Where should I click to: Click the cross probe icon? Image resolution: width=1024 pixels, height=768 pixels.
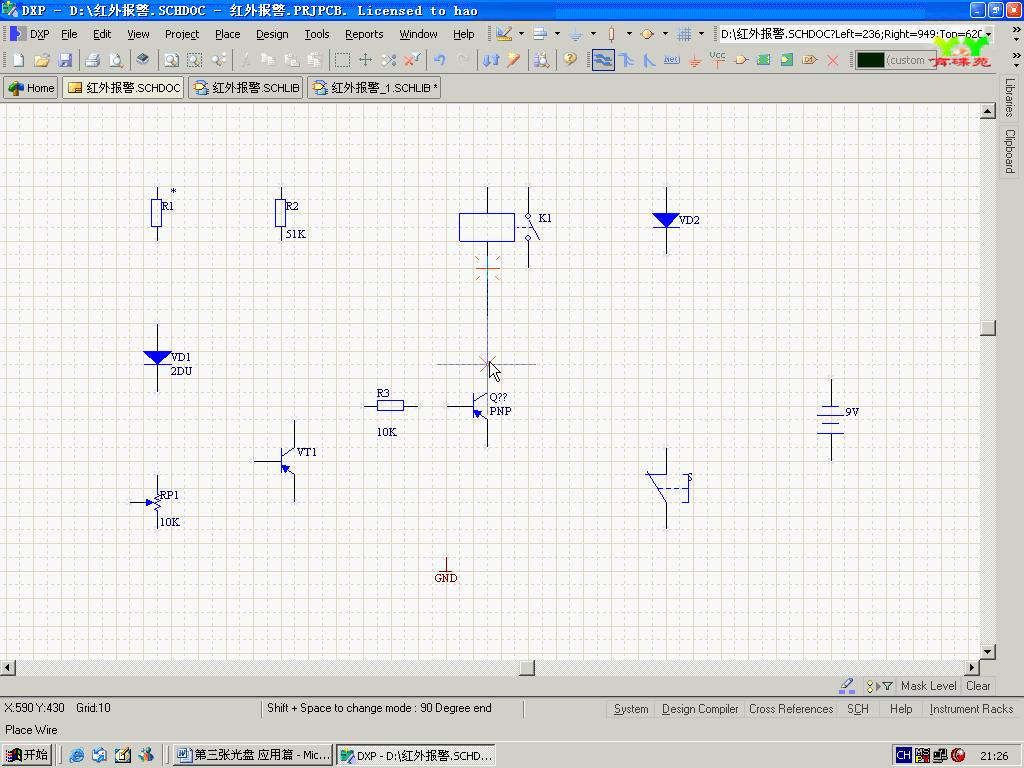(514, 60)
